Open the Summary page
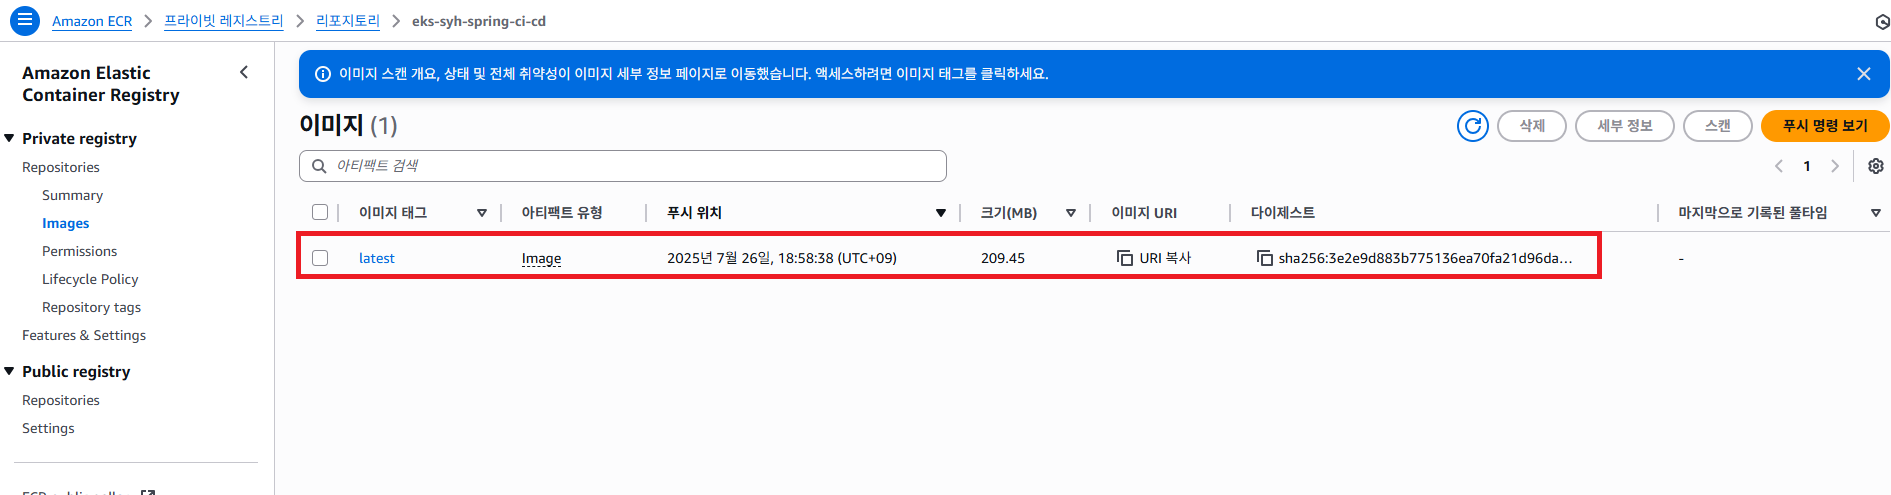Viewport: 1891px width, 495px height. [x=72, y=195]
